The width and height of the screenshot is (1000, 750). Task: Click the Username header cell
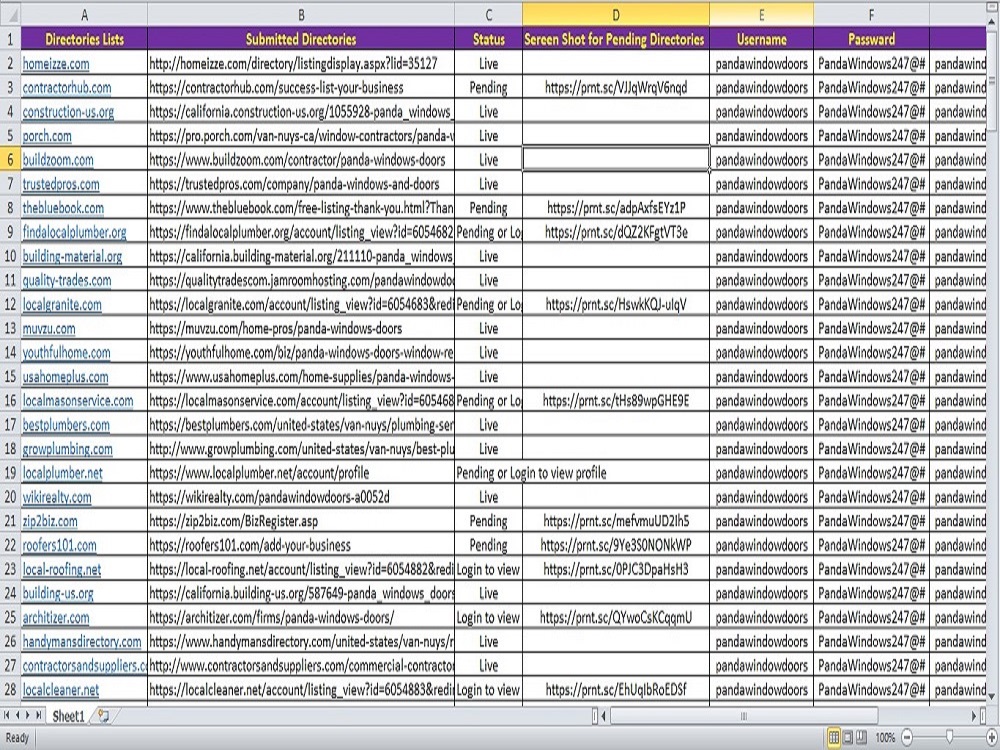tap(761, 39)
